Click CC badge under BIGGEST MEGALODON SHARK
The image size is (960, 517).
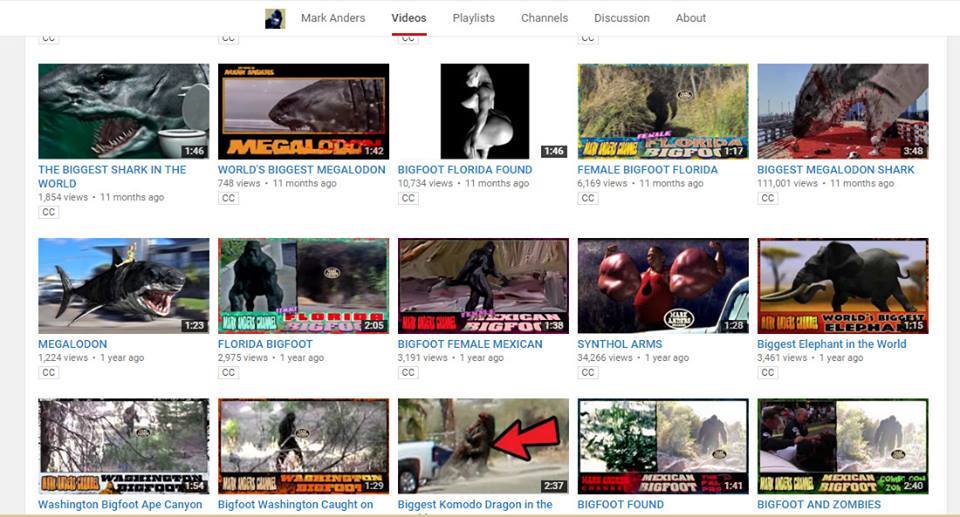tap(768, 198)
